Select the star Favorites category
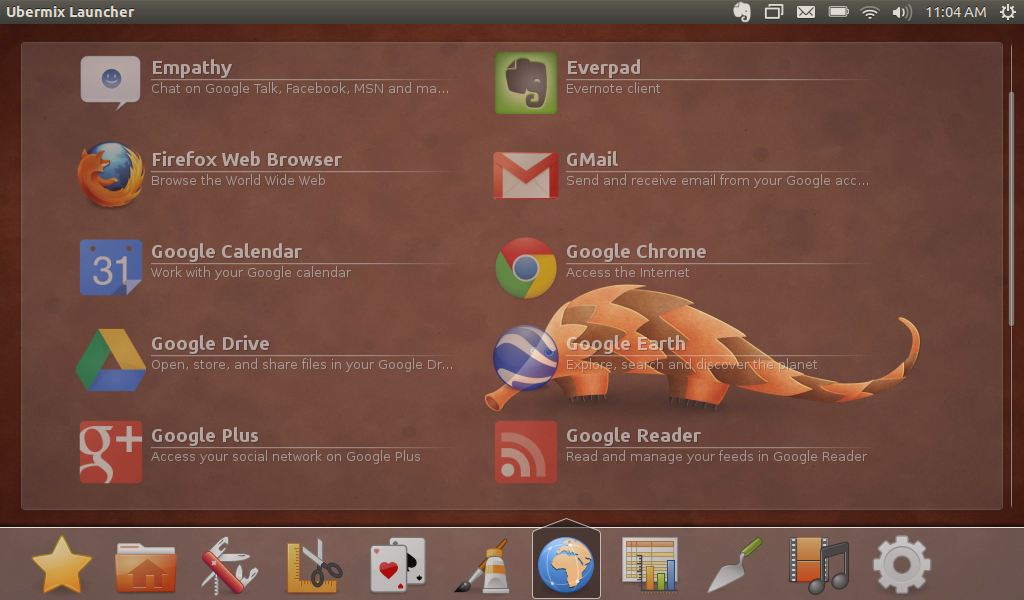The image size is (1024, 600). coord(61,565)
